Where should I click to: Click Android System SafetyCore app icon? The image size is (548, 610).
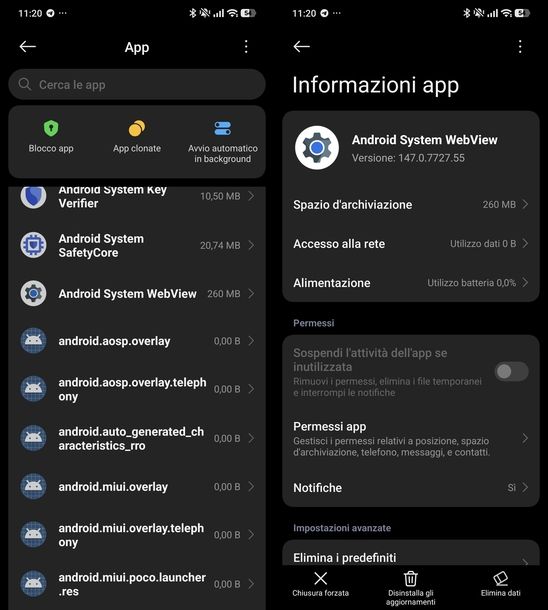(33, 245)
